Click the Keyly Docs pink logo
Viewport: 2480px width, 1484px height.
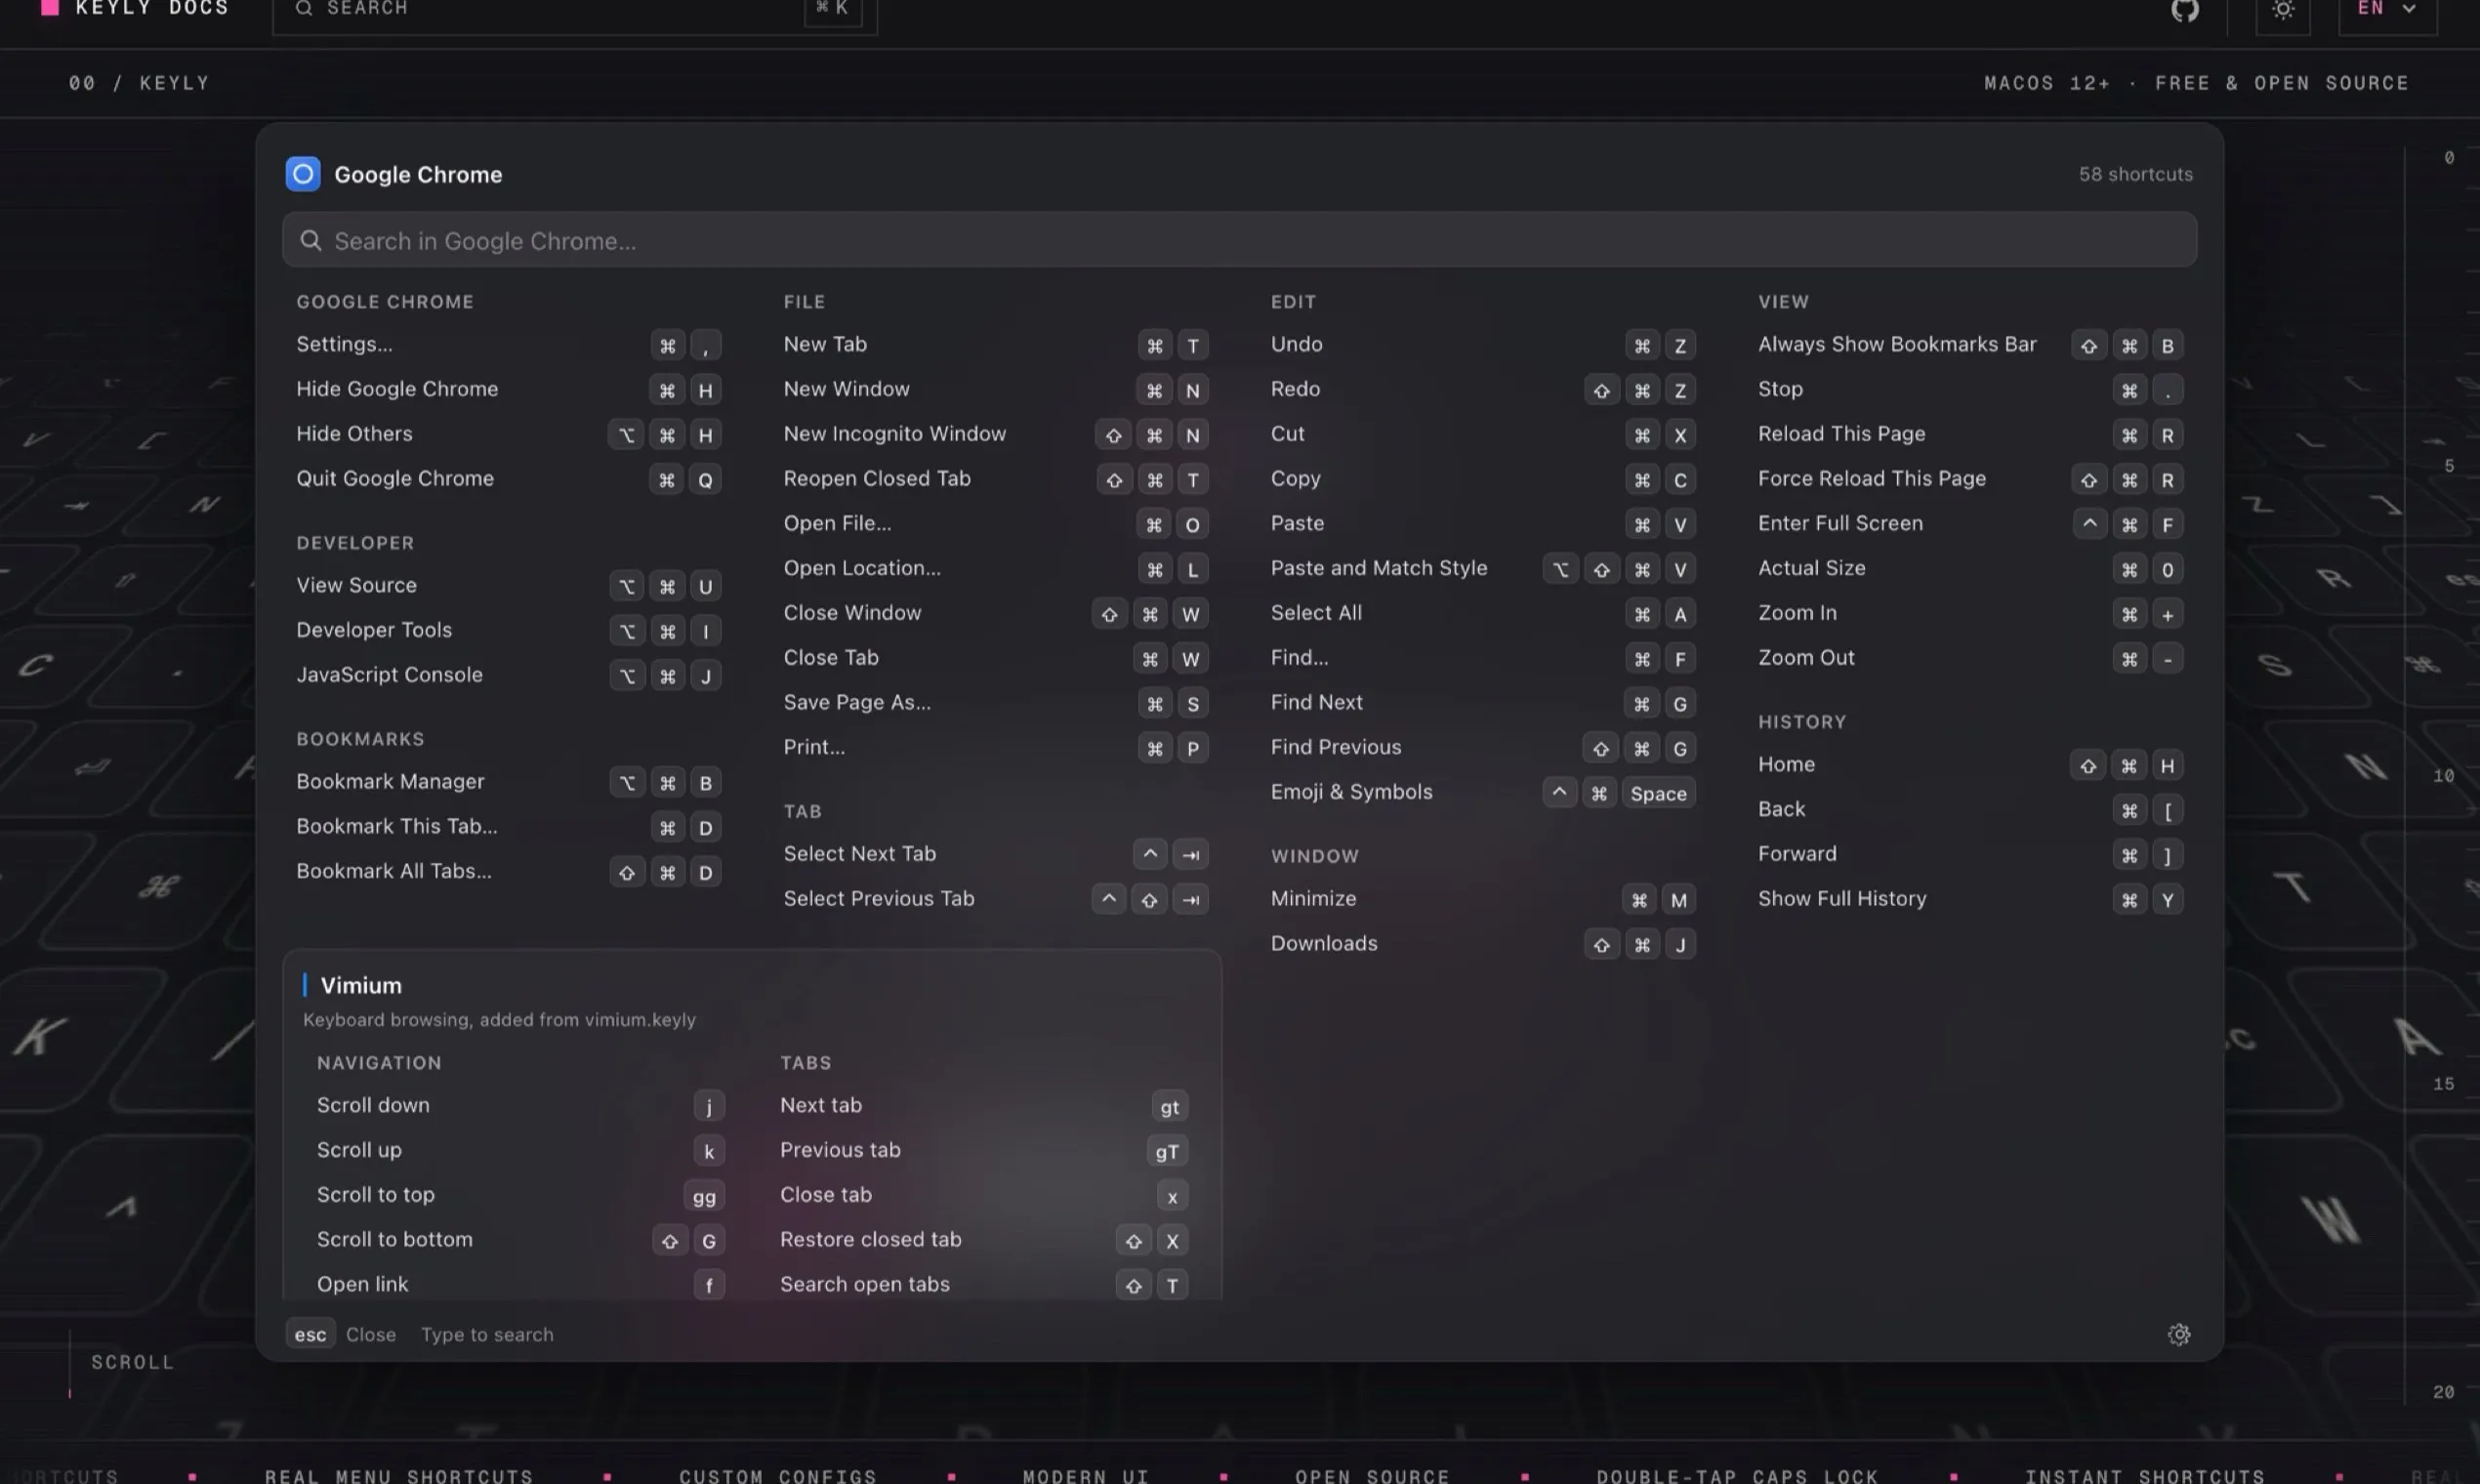point(50,8)
